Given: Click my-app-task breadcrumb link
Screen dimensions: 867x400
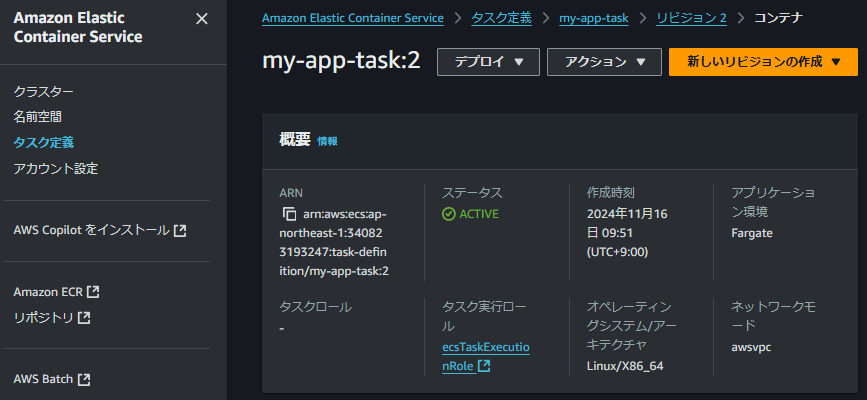Looking at the screenshot, I should click(x=594, y=18).
